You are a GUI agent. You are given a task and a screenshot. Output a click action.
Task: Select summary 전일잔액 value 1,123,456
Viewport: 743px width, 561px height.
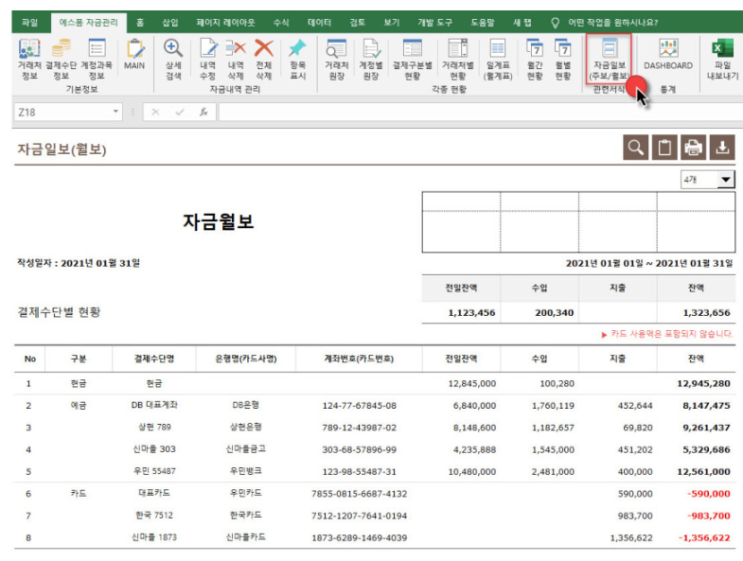[471, 313]
